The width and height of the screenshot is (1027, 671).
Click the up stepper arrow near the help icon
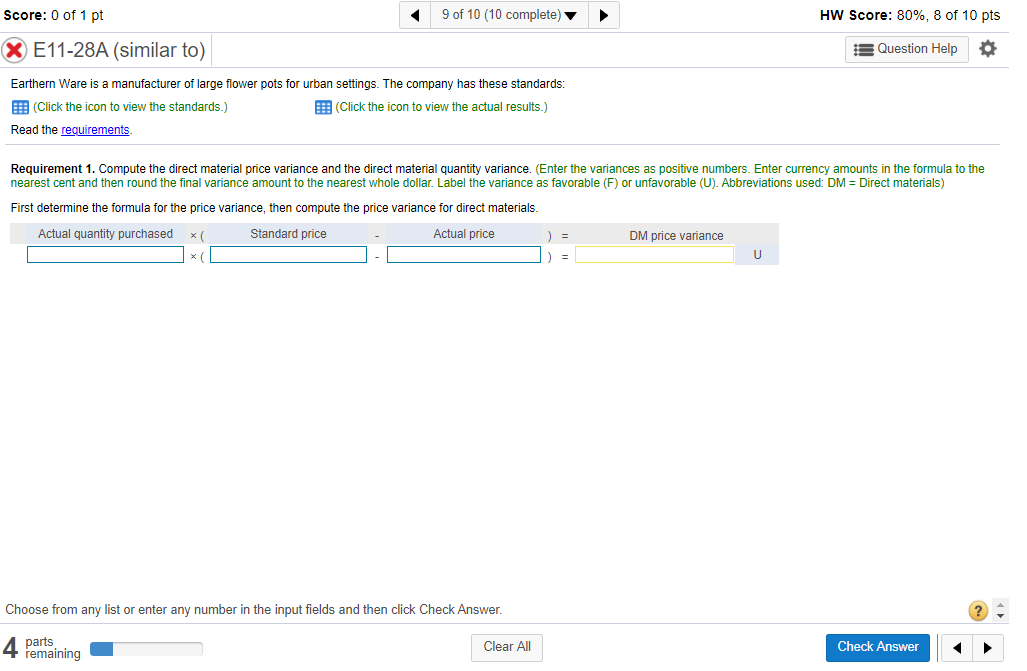1000,604
